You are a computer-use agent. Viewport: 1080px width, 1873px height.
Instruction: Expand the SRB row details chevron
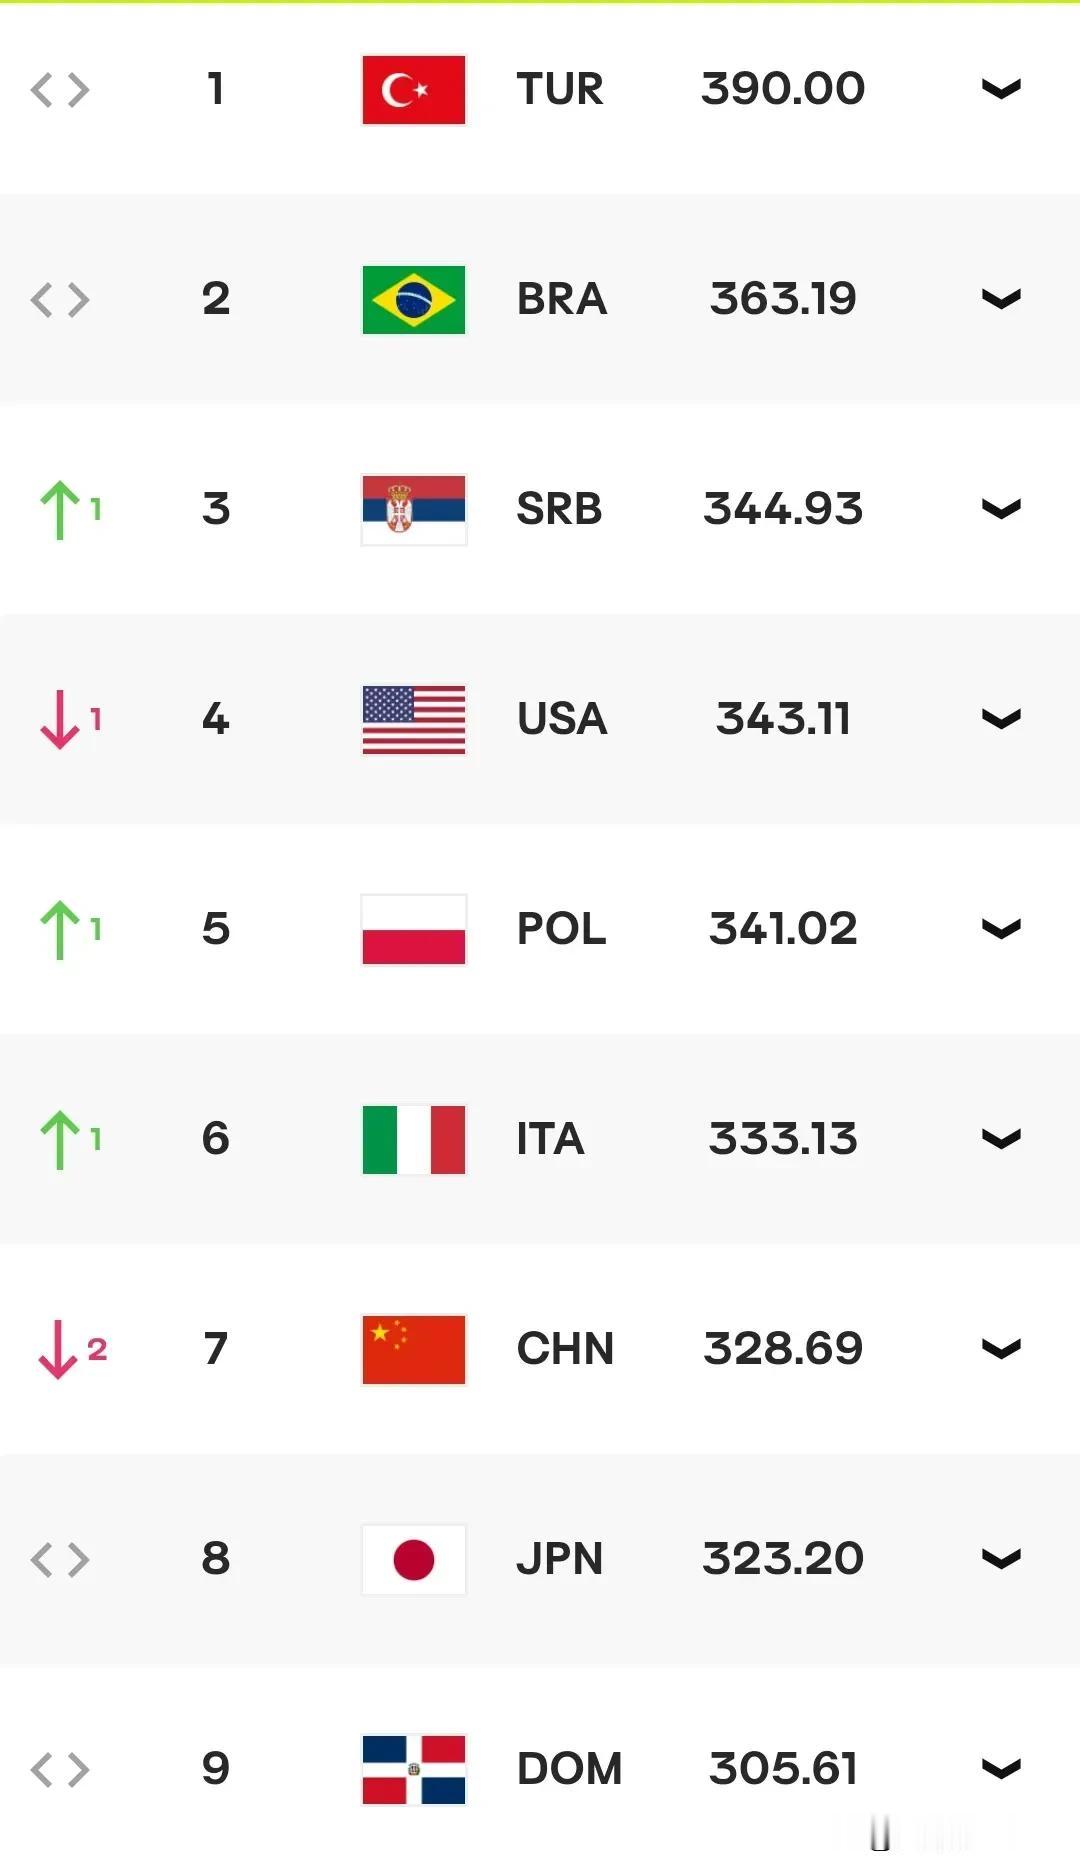pyautogui.click(x=1000, y=510)
